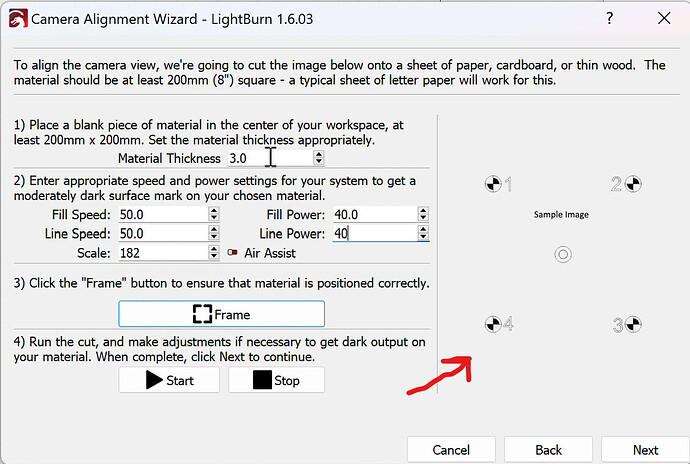Click the Line Power label

pos(292,234)
